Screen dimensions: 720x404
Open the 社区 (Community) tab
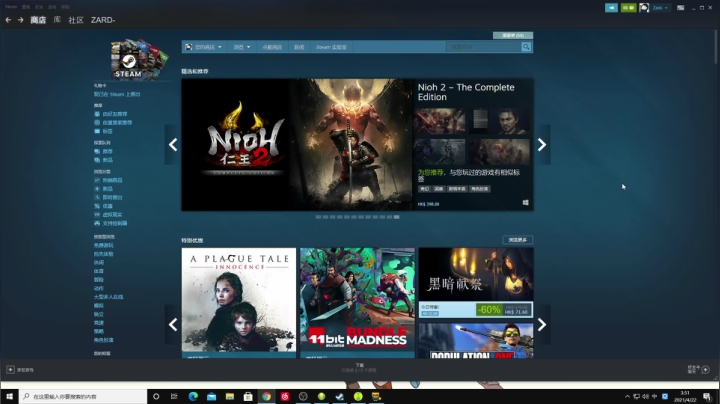click(76, 20)
